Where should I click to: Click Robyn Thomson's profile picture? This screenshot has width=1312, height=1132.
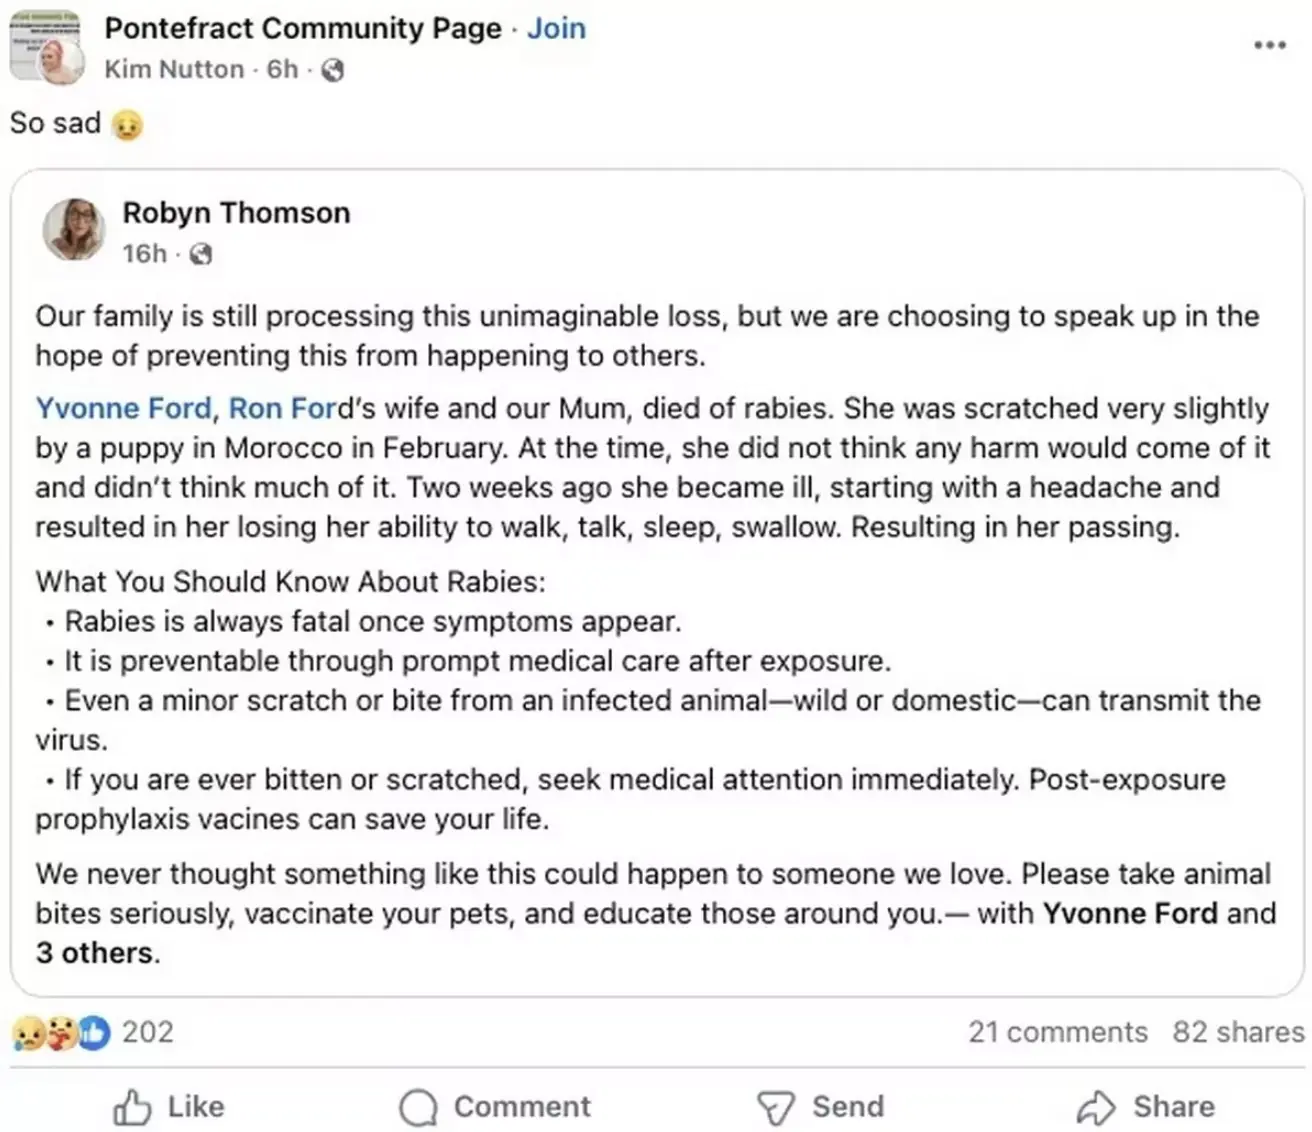[73, 229]
